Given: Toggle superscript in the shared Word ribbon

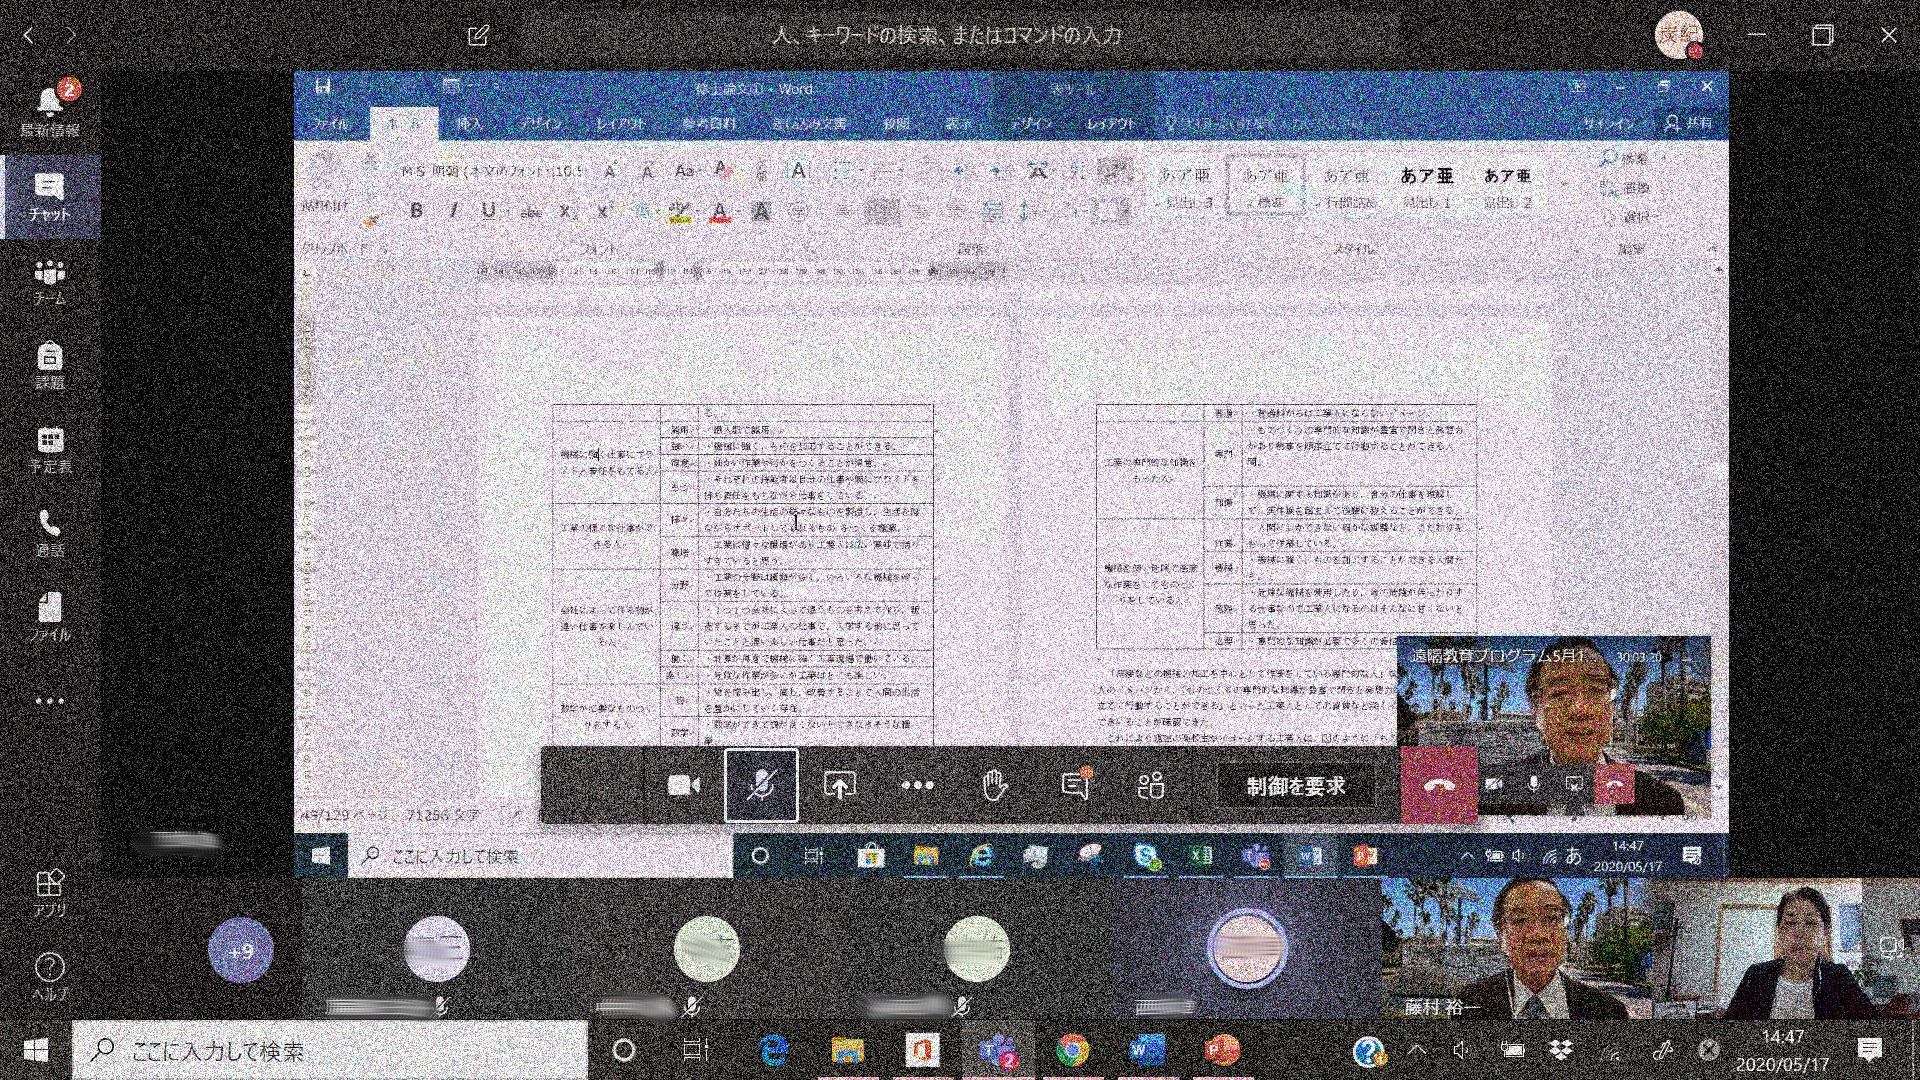Looking at the screenshot, I should click(x=602, y=211).
